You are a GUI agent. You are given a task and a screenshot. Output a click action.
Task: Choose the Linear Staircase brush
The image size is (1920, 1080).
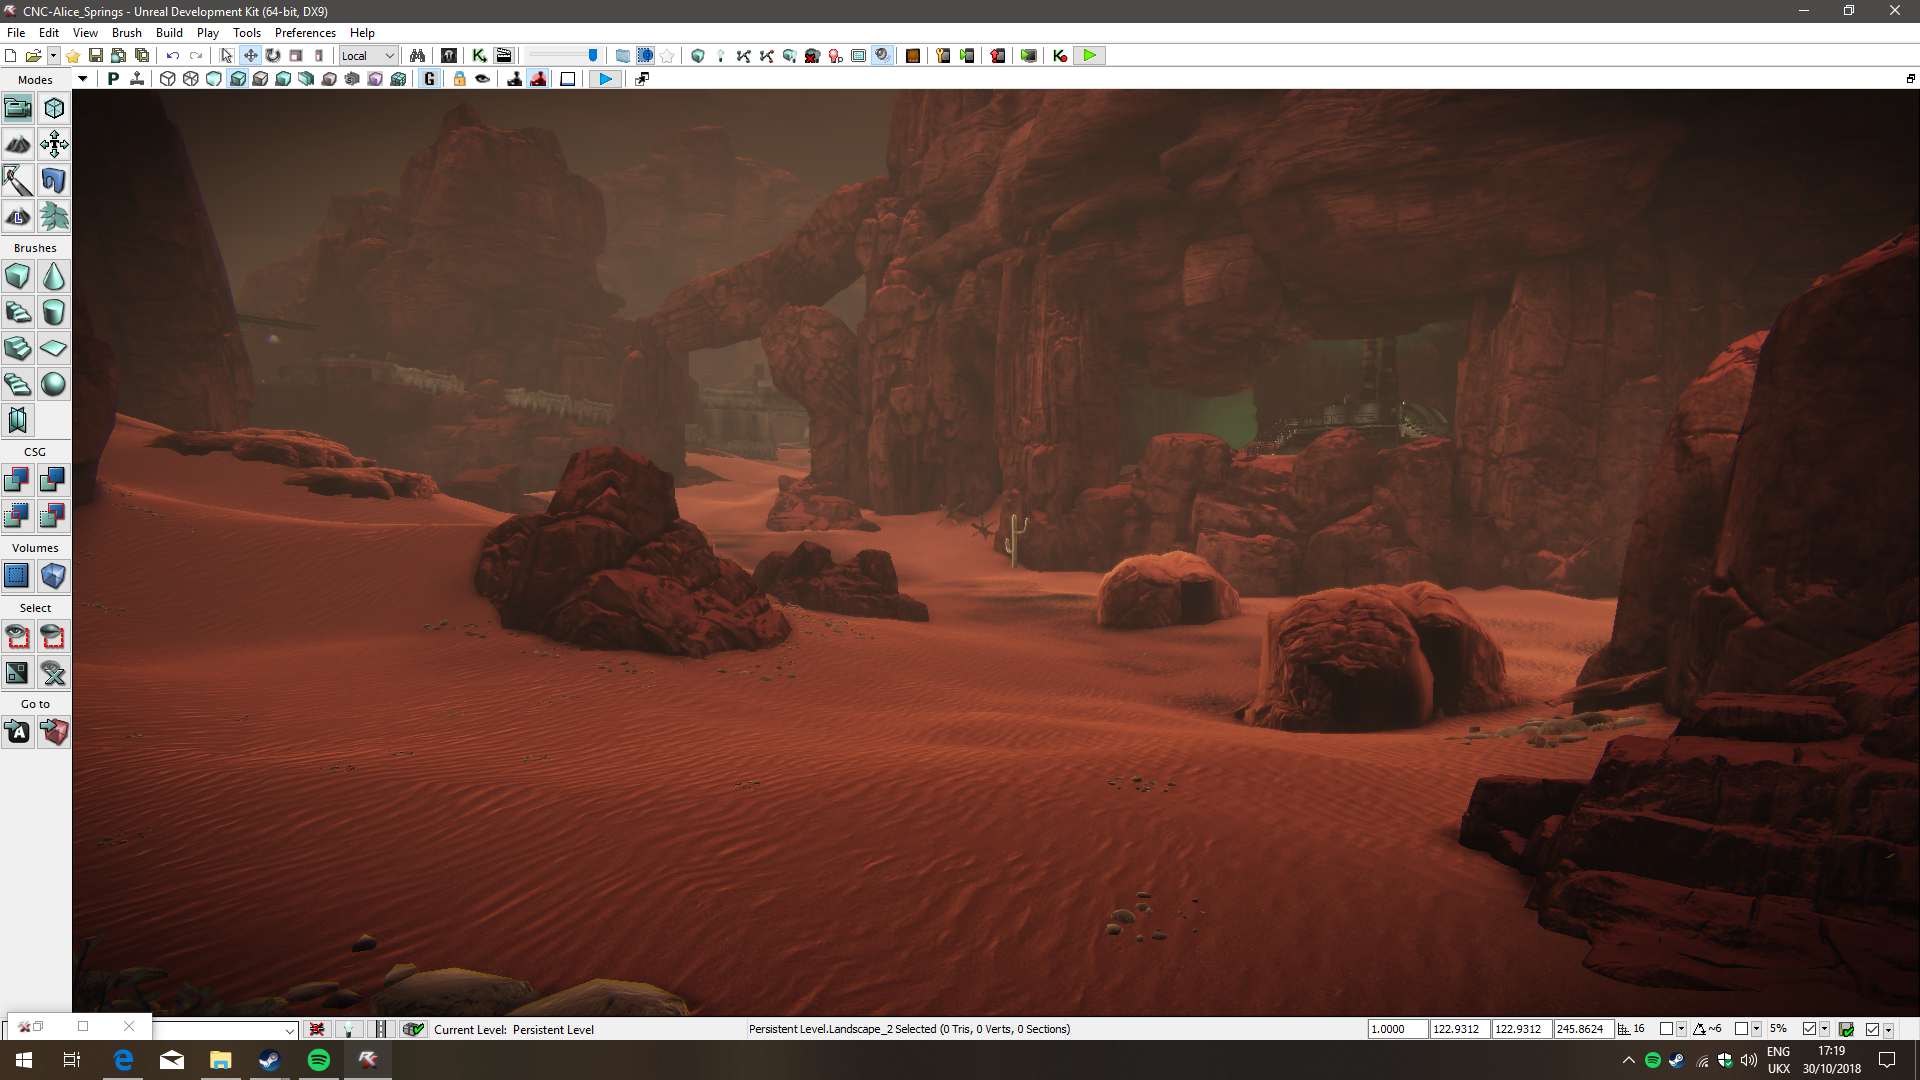coord(18,348)
